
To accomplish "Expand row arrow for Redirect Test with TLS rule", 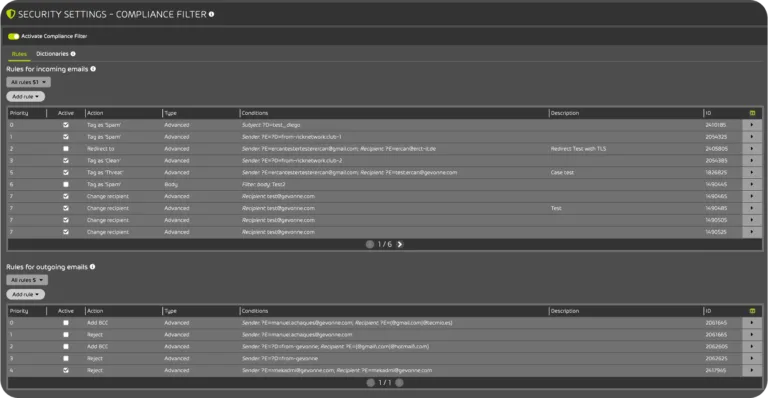I will click(x=752, y=149).
